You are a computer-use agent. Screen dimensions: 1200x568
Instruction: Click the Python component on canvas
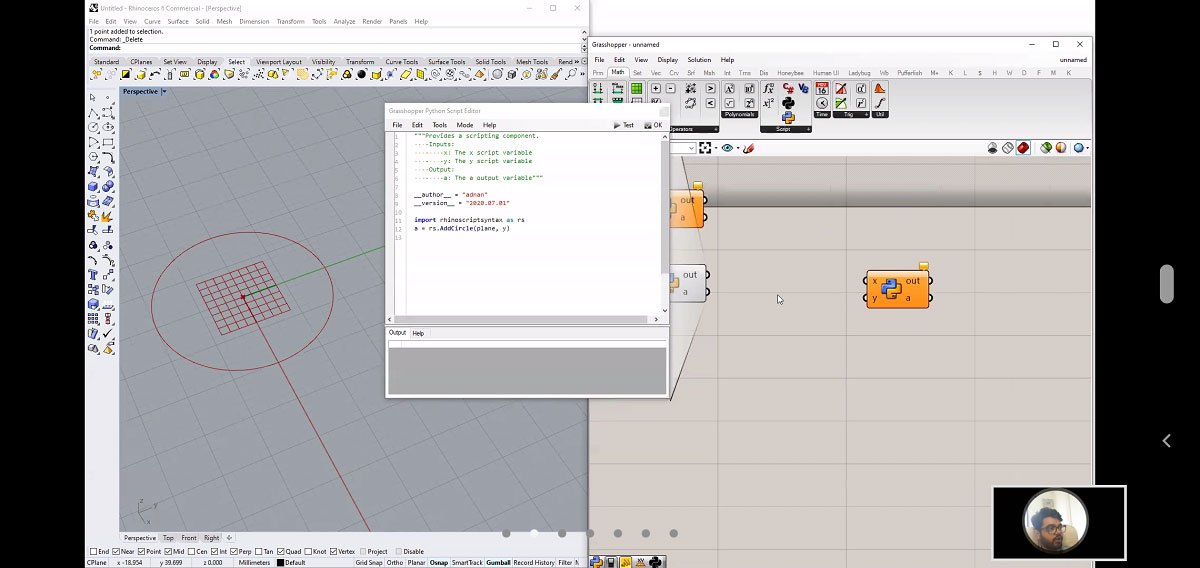click(891, 289)
